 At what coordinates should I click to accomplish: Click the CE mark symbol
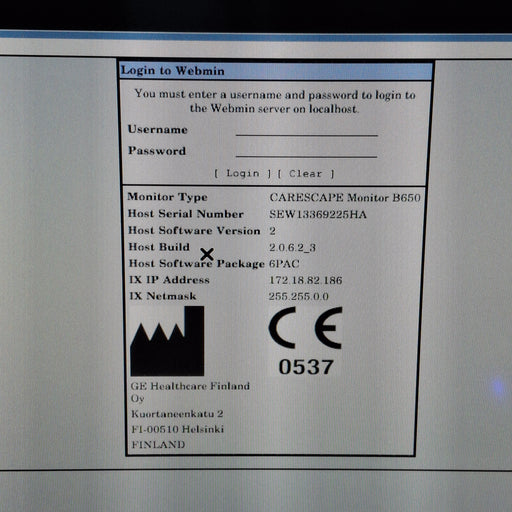point(305,328)
